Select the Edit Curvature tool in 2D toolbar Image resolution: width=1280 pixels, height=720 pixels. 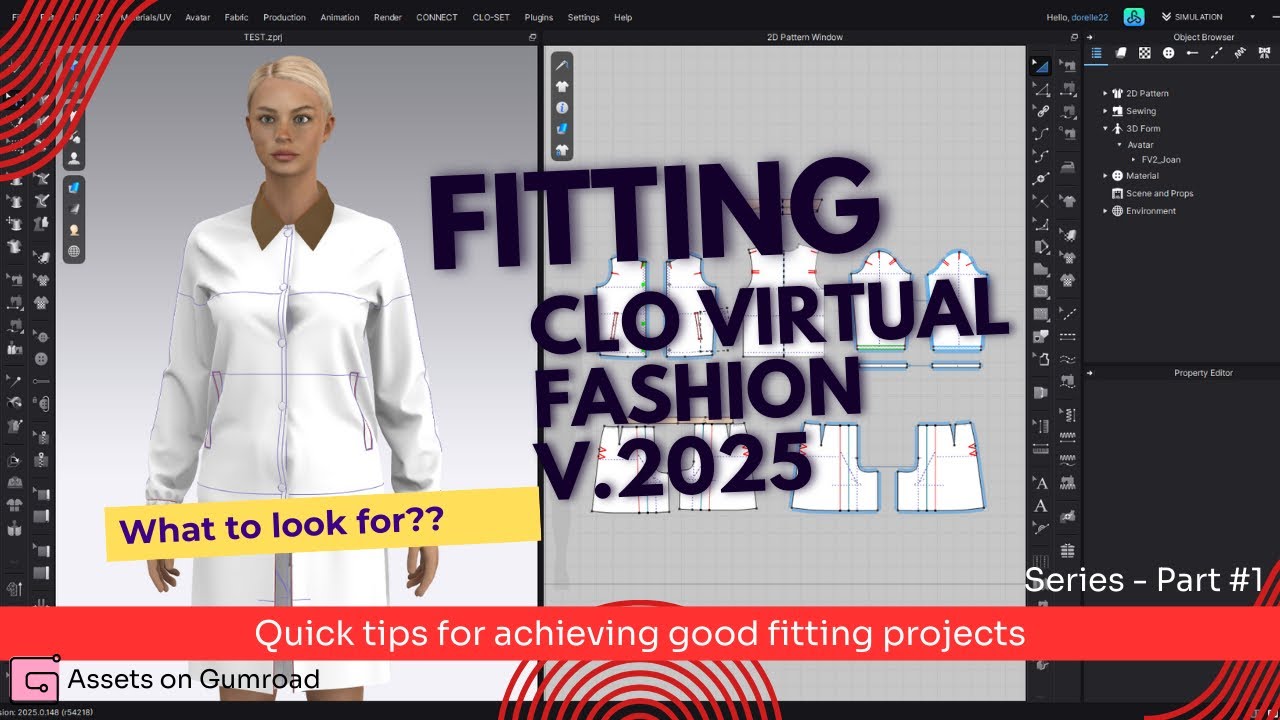point(1041,133)
